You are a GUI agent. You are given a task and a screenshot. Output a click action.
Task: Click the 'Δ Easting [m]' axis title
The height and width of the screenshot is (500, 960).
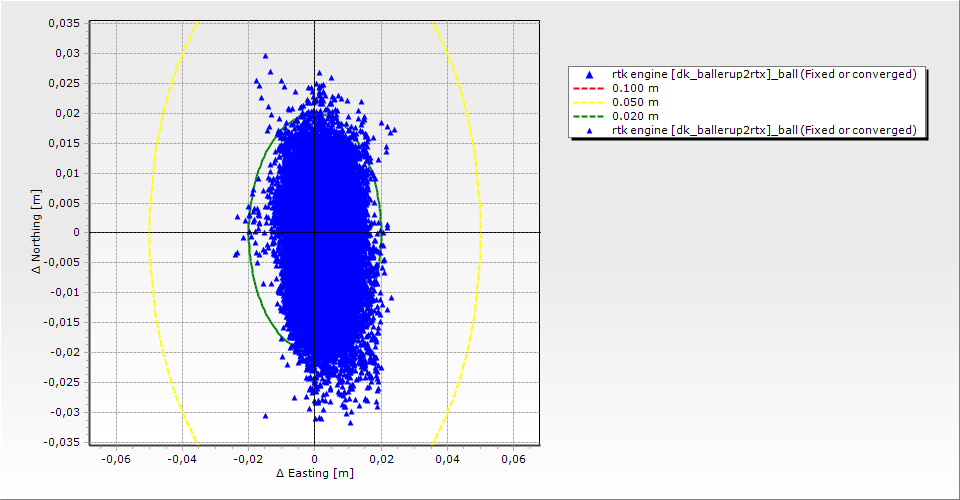click(315, 473)
